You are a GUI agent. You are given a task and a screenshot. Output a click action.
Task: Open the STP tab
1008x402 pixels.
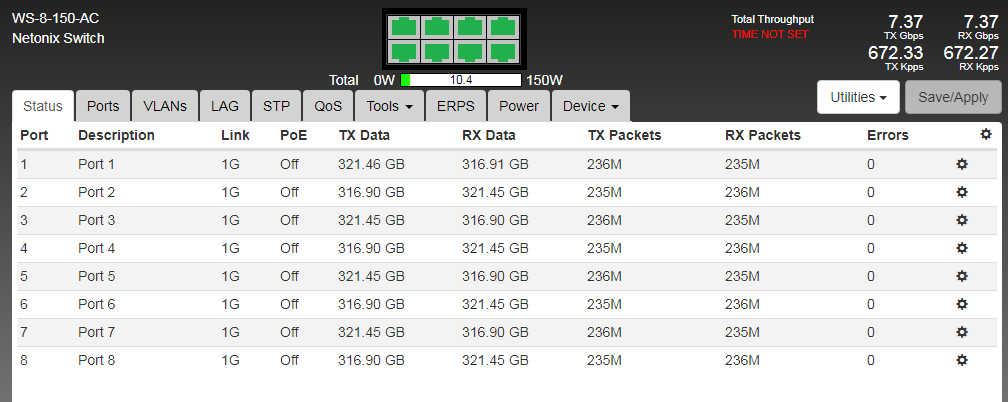tap(276, 106)
